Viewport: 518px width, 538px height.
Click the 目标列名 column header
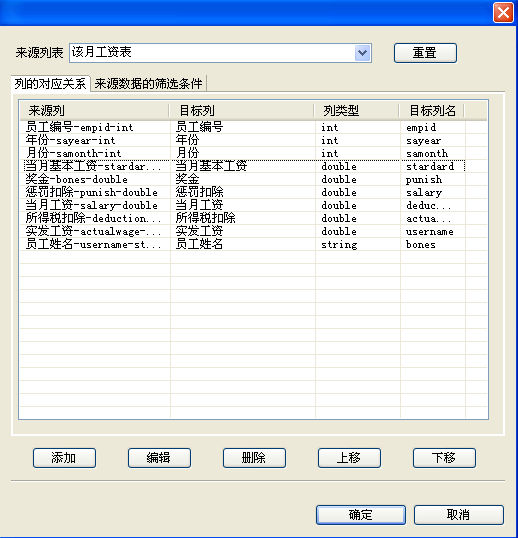coord(432,110)
